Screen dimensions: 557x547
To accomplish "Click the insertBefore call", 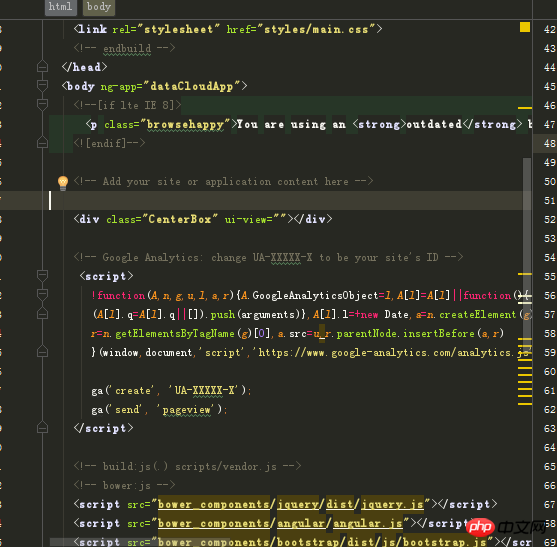I will coord(439,333).
